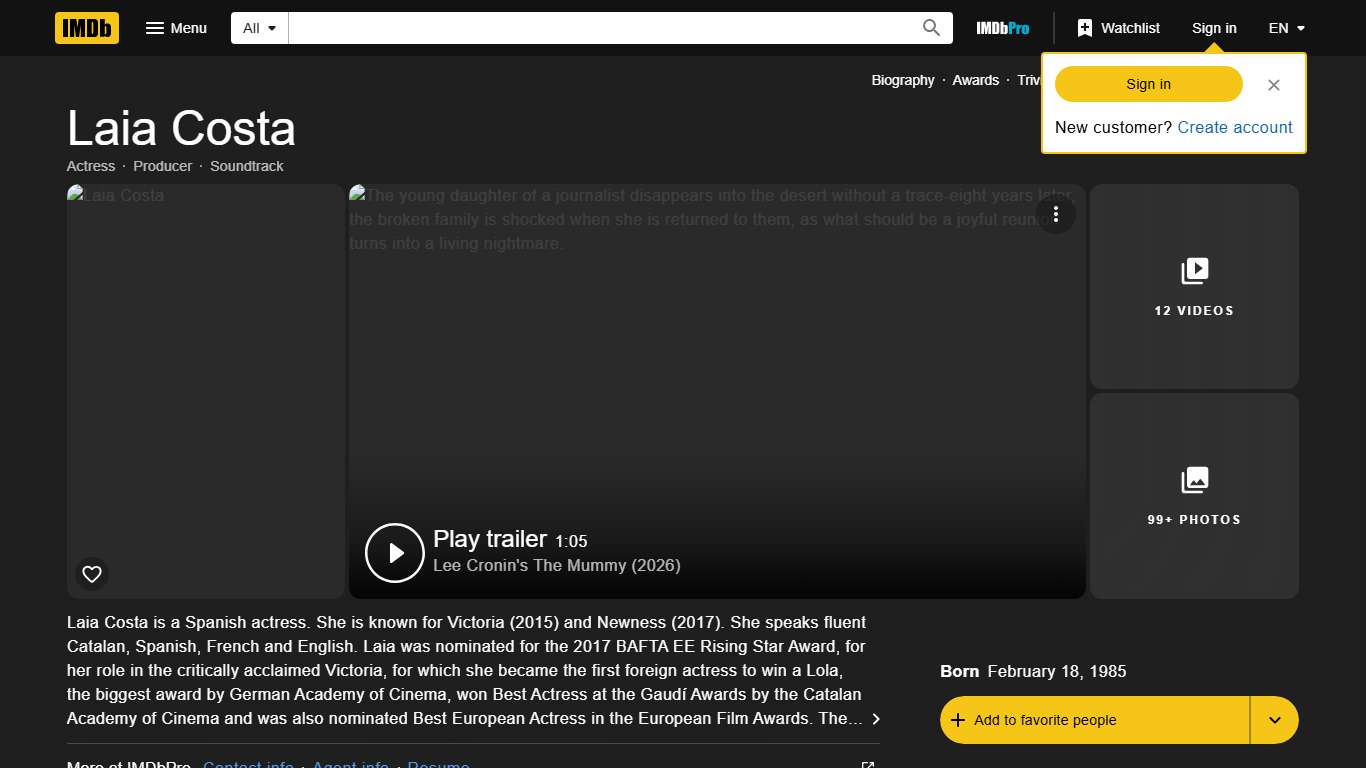This screenshot has width=1366, height=768.
Task: Go to the Biography tab
Action: [902, 80]
